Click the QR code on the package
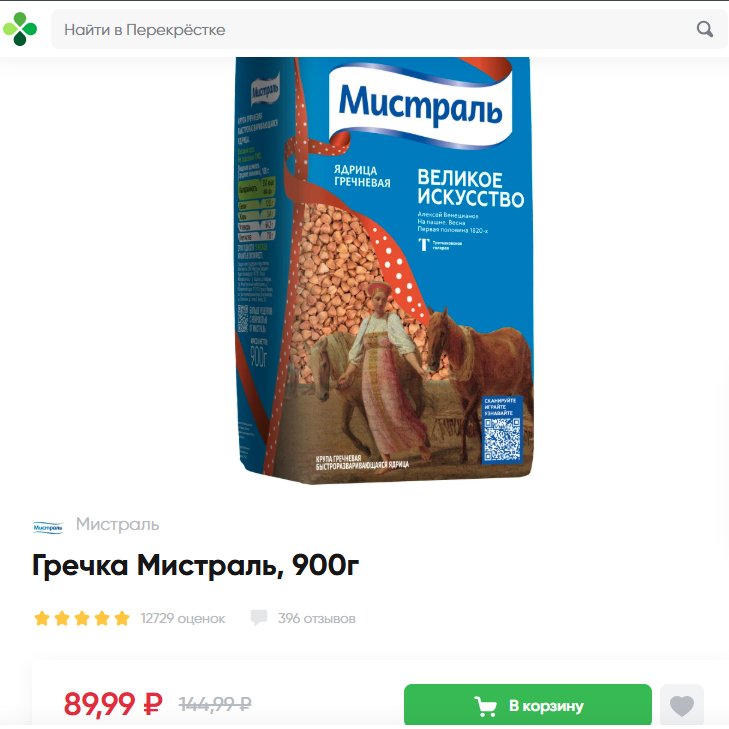 [502, 439]
